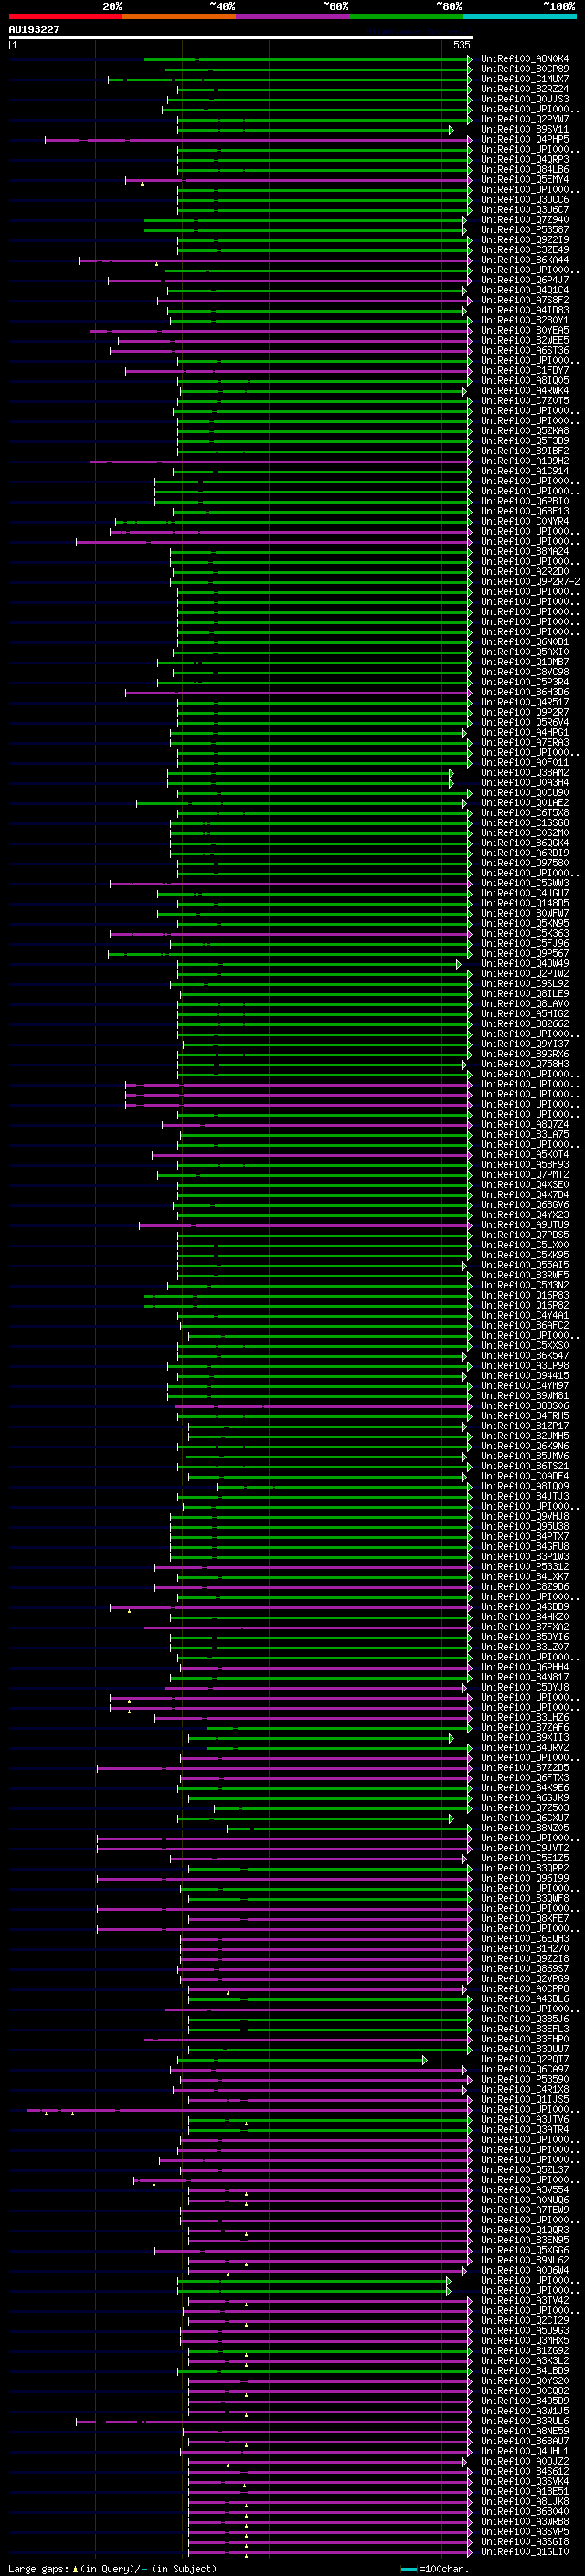Click UniRef100_Q2PQT7 label
585x2576 pixels.
point(524,2059)
